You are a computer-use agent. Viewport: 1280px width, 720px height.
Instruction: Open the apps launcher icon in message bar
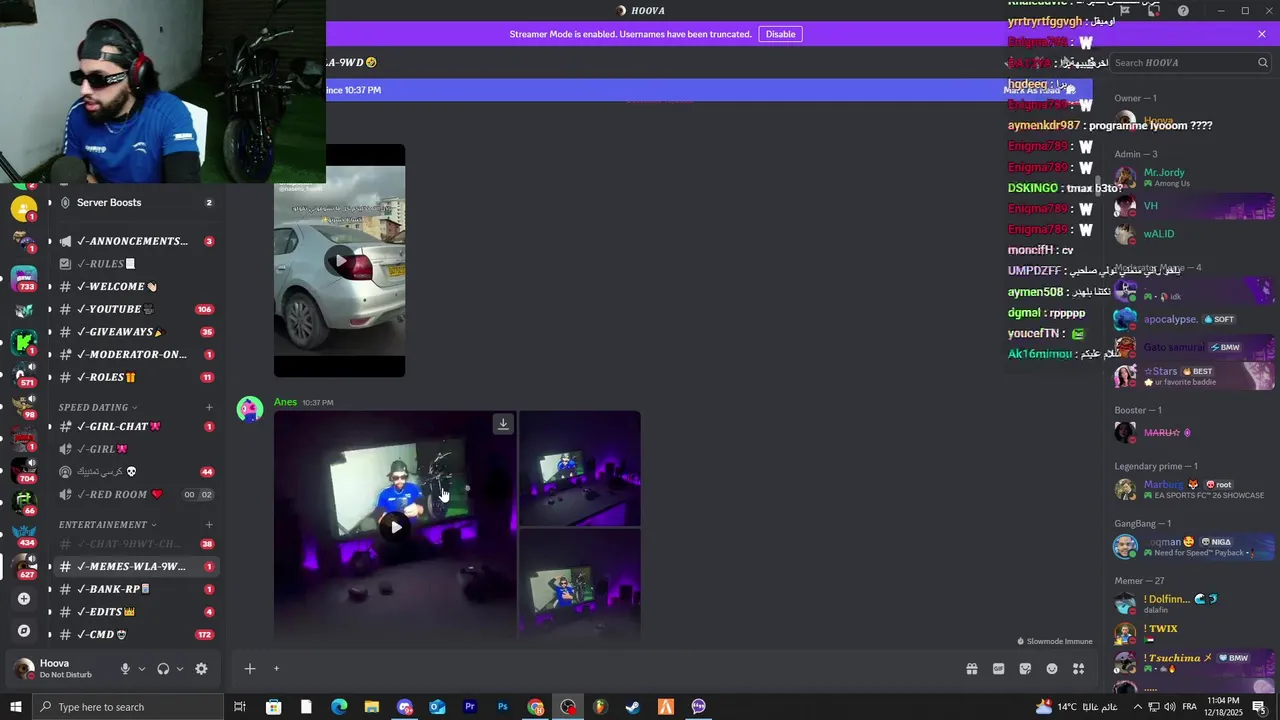[x=1079, y=669]
